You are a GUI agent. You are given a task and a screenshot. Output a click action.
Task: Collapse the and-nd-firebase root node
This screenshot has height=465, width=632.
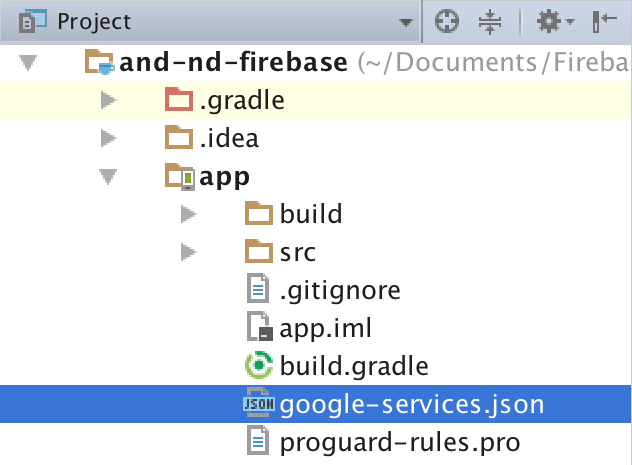point(28,64)
